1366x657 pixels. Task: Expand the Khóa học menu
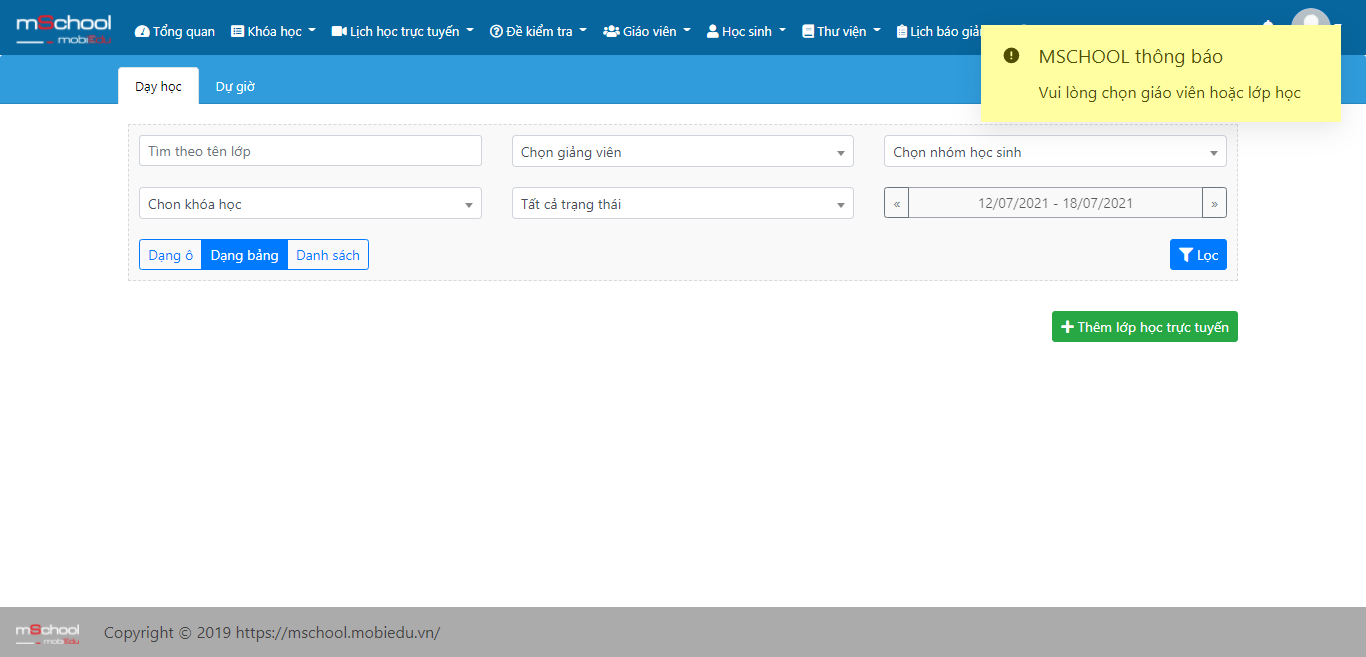point(273,31)
